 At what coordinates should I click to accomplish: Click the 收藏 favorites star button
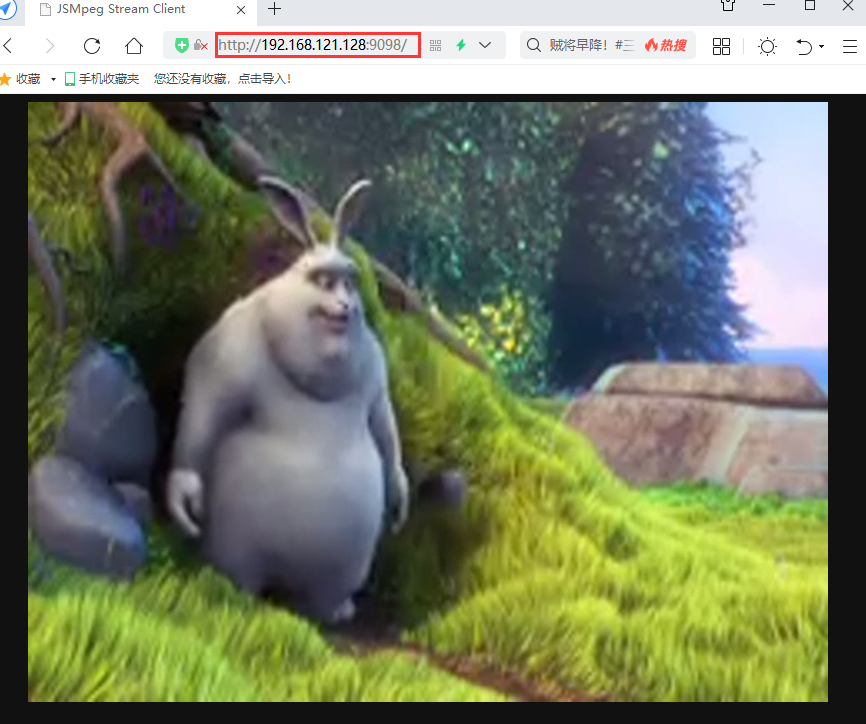[20, 79]
